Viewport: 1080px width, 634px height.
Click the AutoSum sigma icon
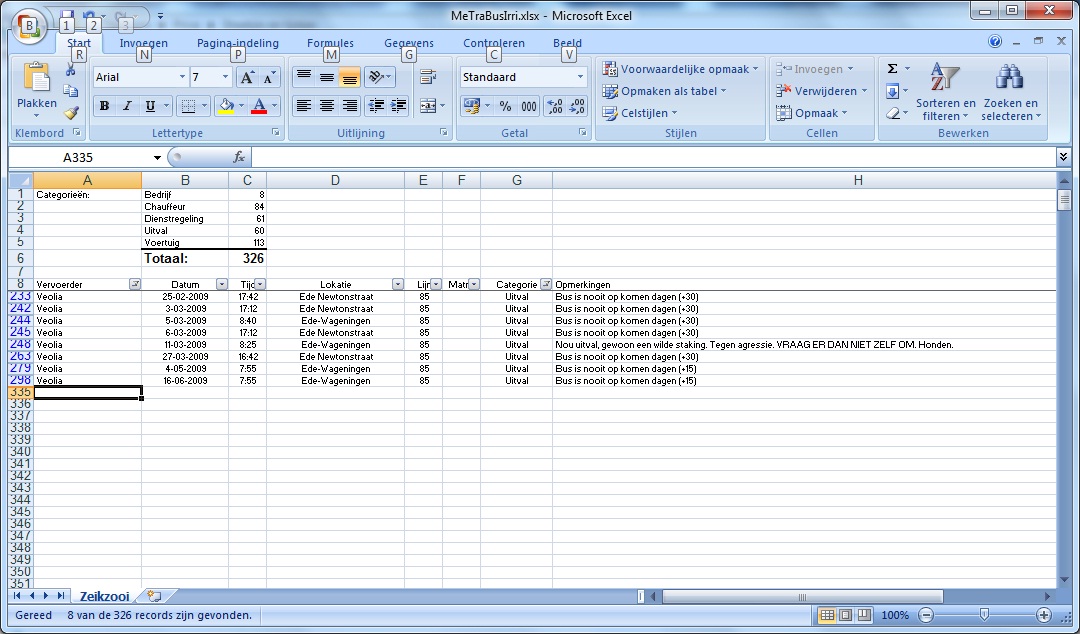(892, 69)
